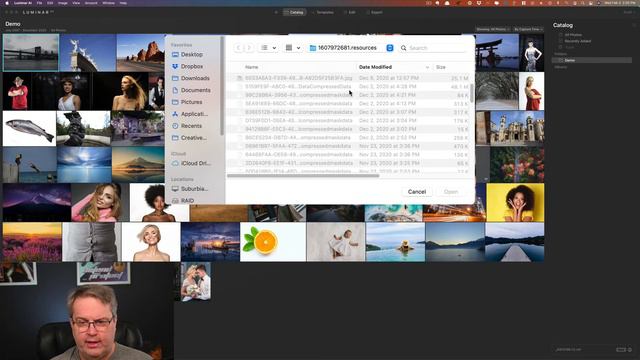Go forward in the file dialog
The width and height of the screenshot is (640, 360).
pyautogui.click(x=249, y=48)
